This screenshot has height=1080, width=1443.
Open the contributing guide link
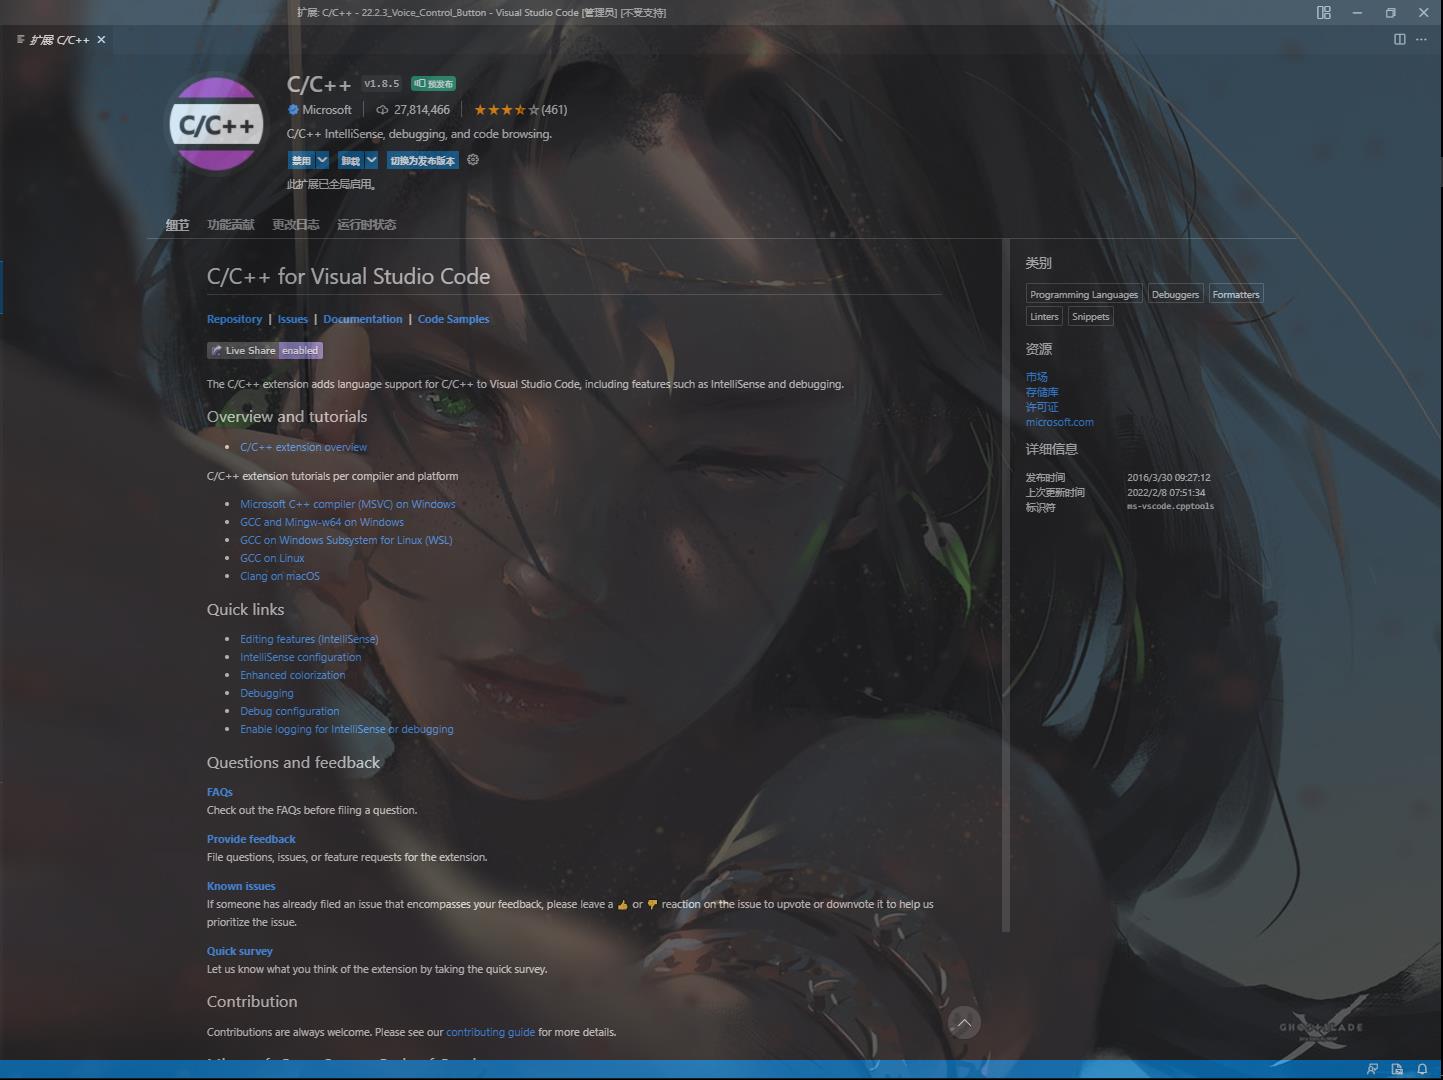point(490,1032)
